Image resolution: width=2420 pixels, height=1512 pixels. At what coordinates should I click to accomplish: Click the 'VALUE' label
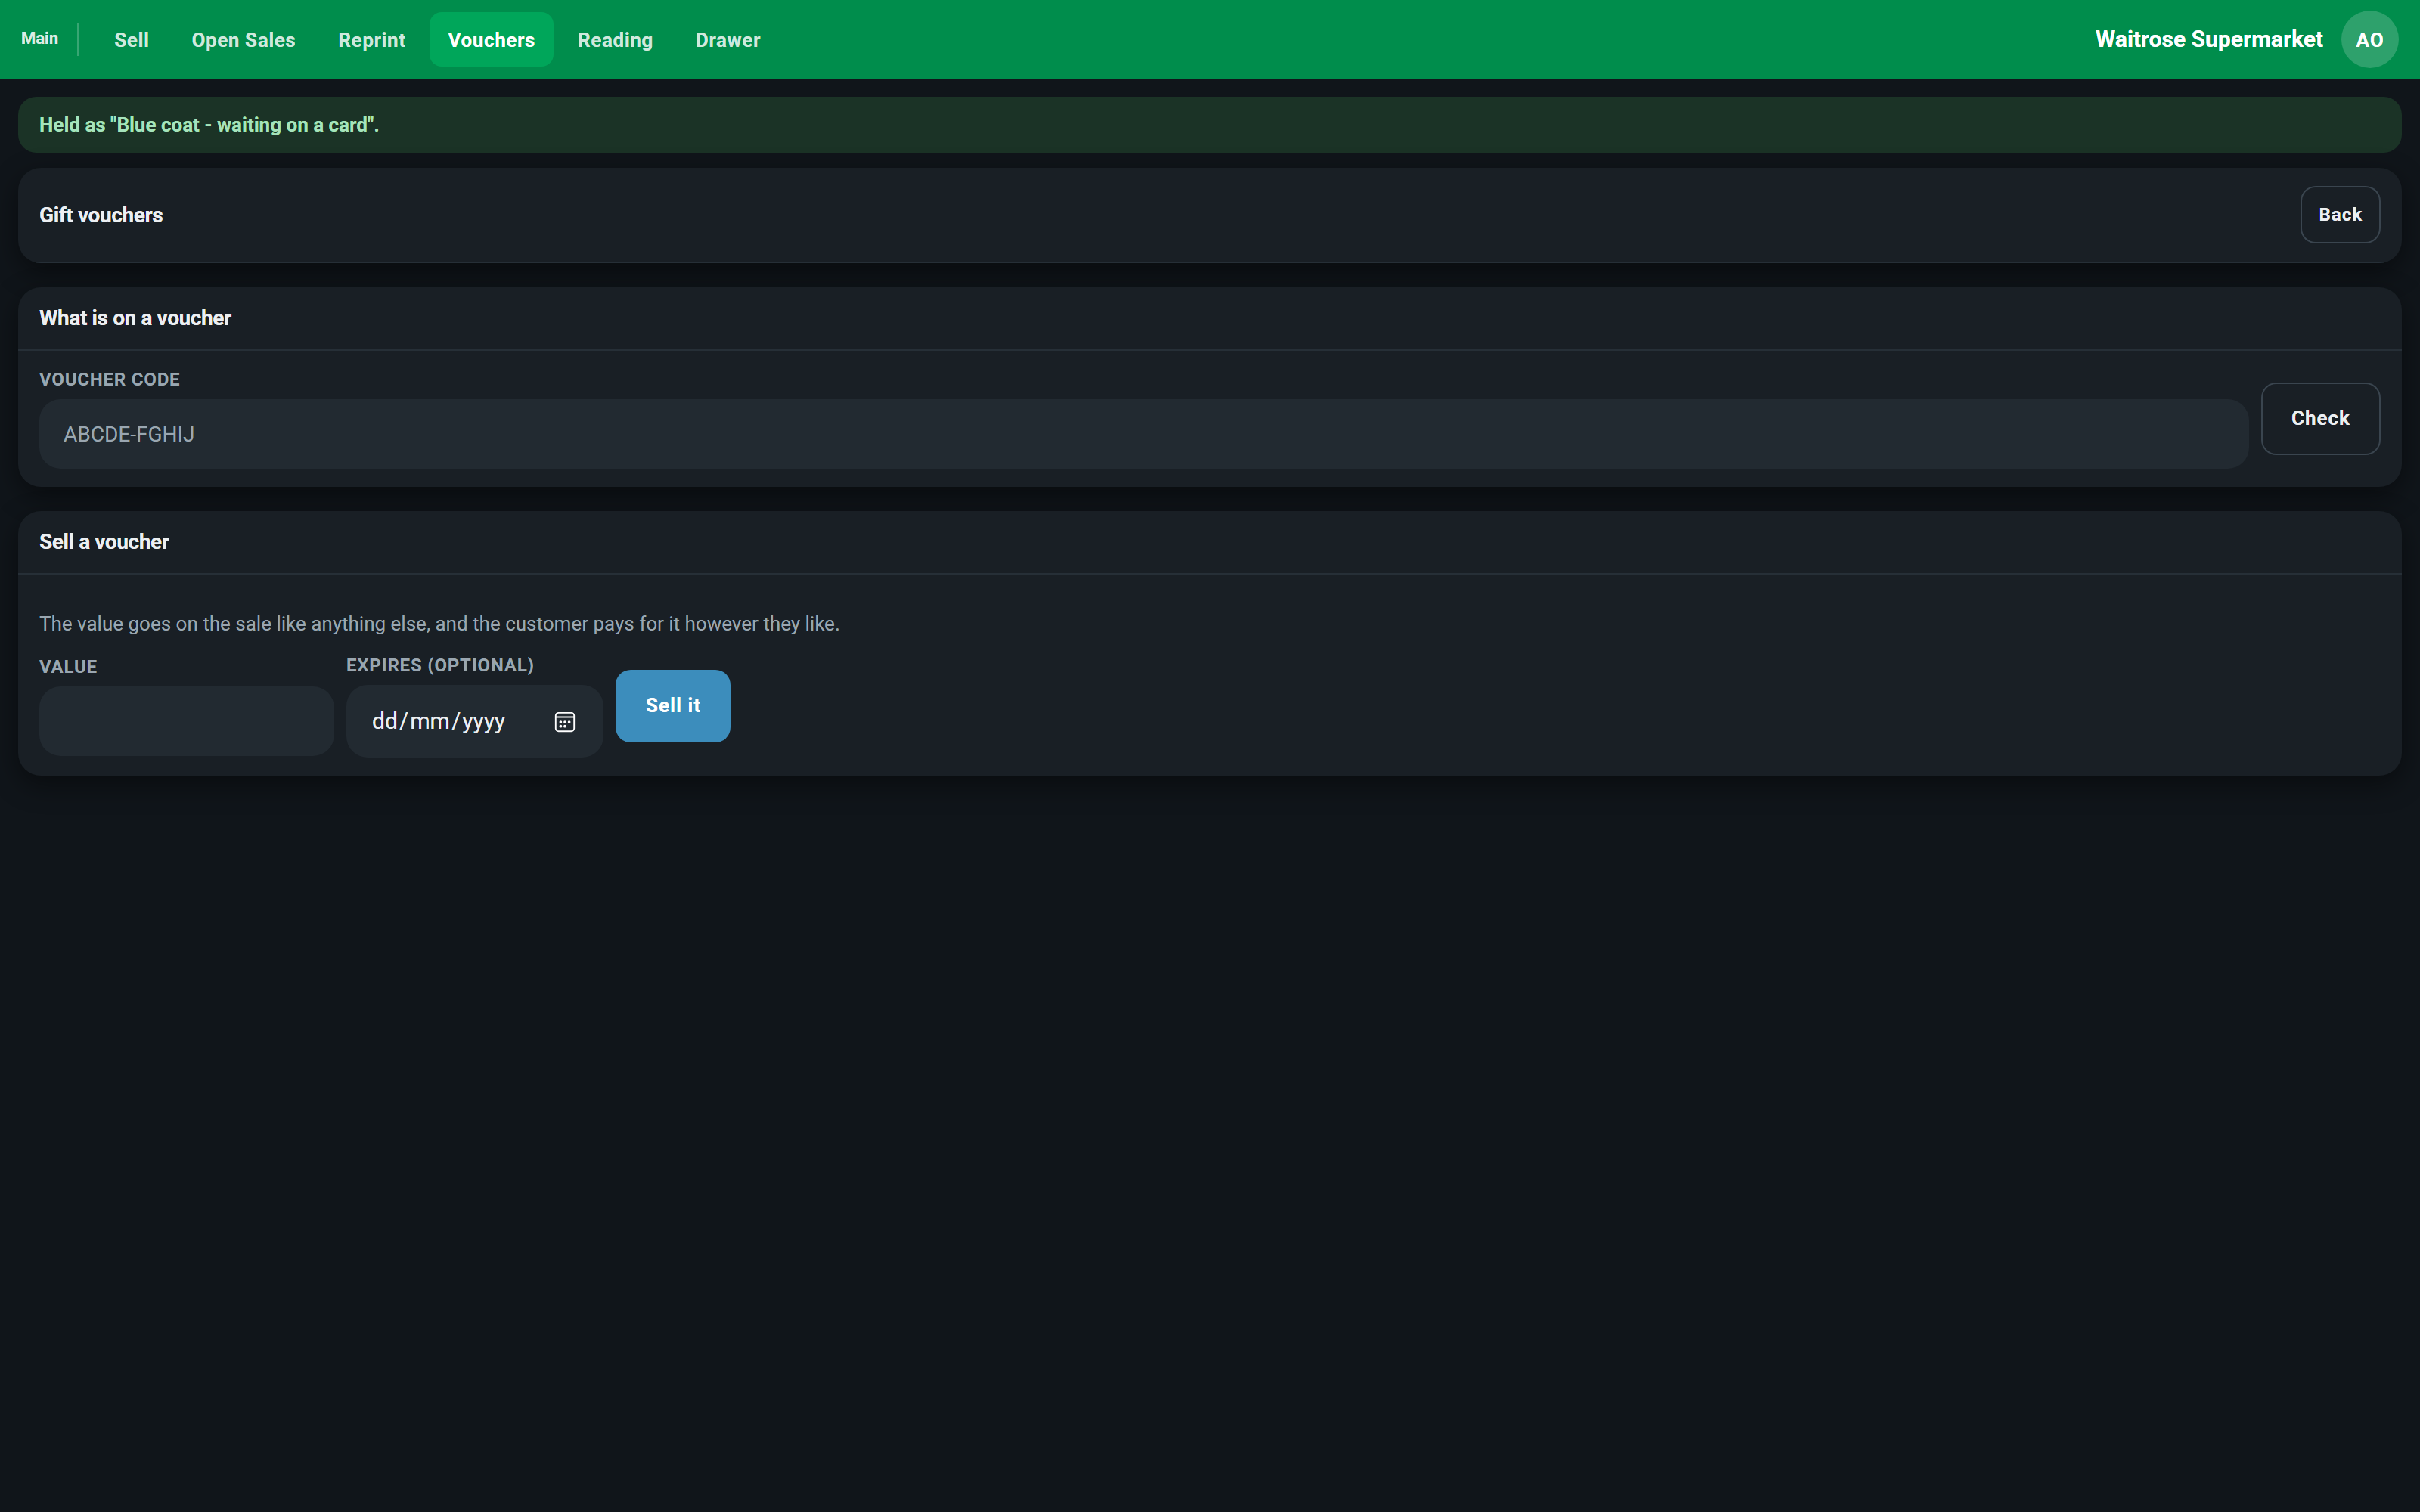(68, 667)
